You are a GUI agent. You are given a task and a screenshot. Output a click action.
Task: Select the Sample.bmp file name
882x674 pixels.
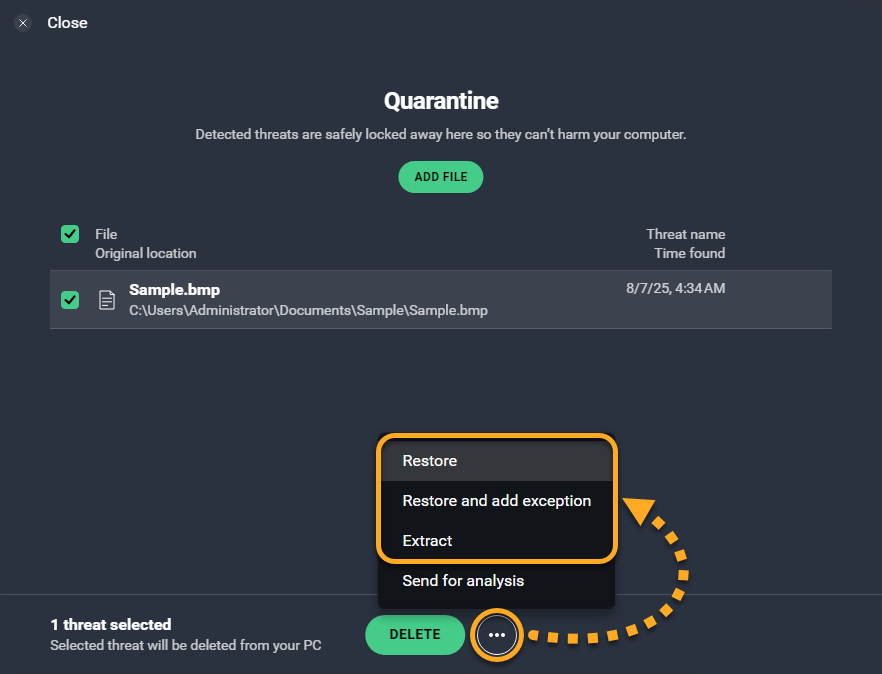[174, 290]
